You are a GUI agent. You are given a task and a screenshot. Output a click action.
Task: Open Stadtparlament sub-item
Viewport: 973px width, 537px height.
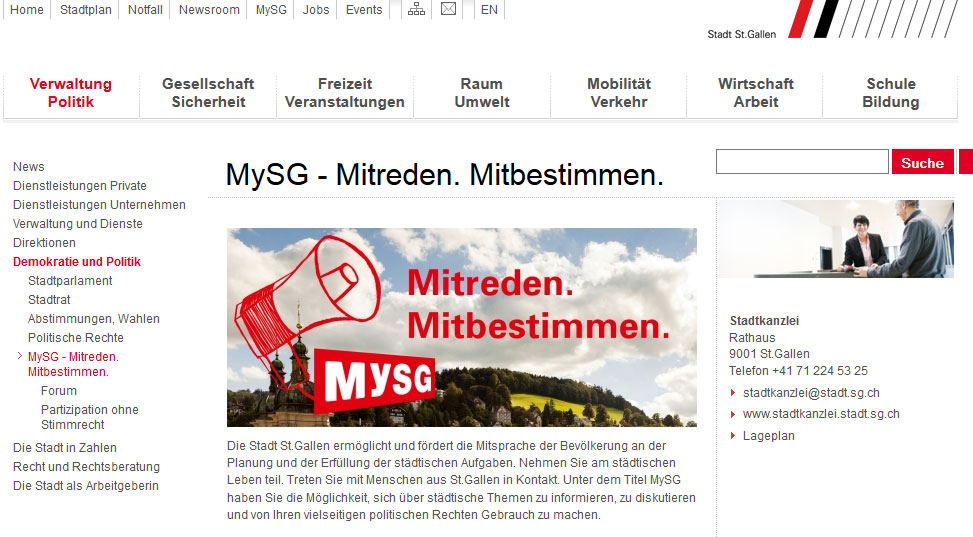pyautogui.click(x=70, y=281)
